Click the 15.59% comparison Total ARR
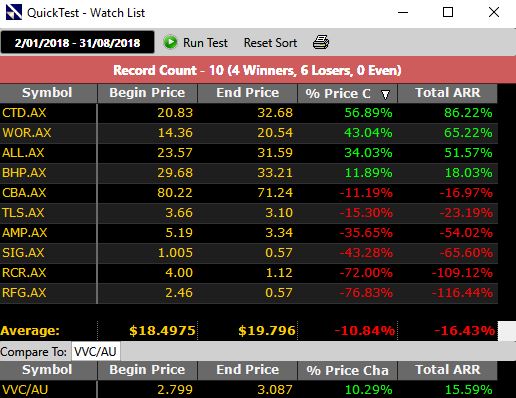 pyautogui.click(x=468, y=389)
